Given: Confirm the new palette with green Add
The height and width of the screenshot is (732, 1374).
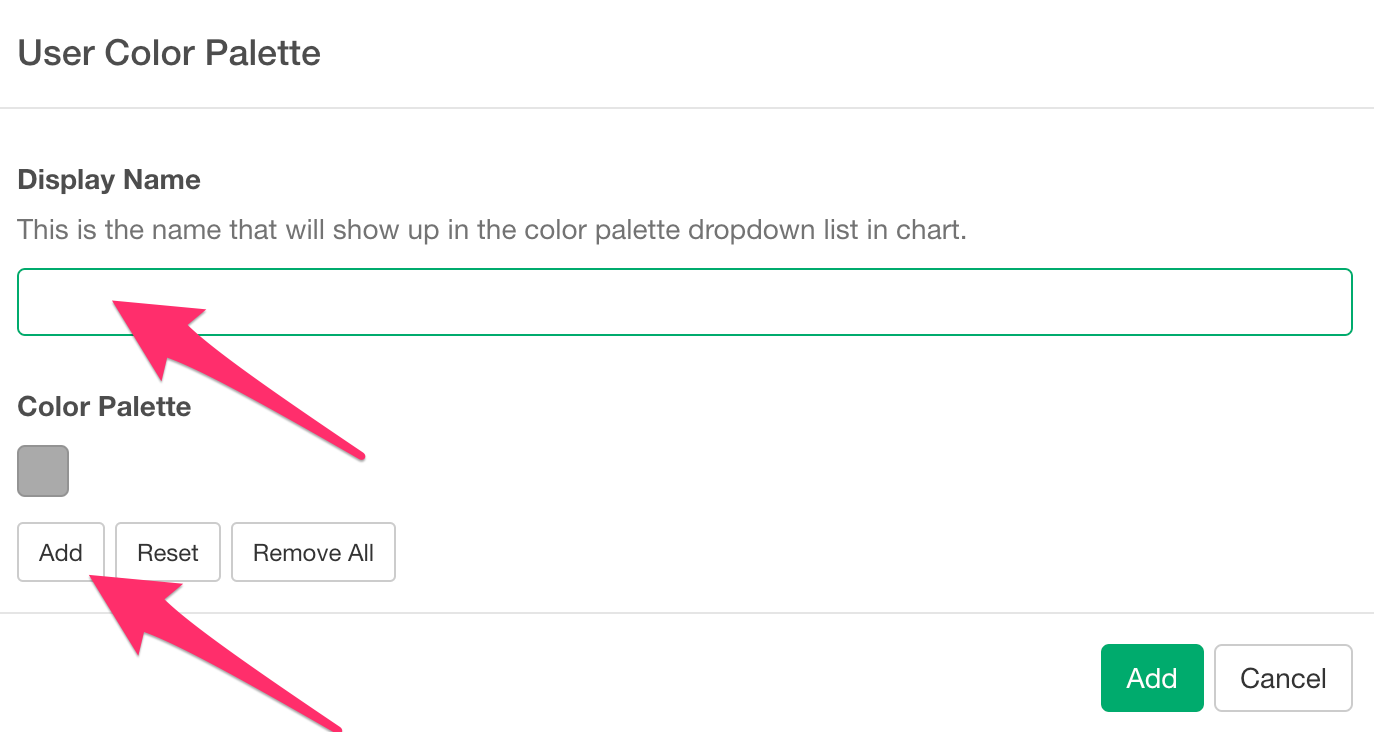Looking at the screenshot, I should [x=1151, y=678].
